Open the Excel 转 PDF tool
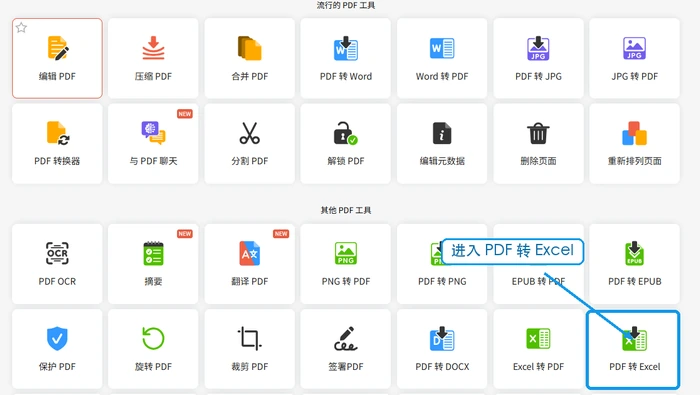Screen dimensions: 700x395 [538, 349]
